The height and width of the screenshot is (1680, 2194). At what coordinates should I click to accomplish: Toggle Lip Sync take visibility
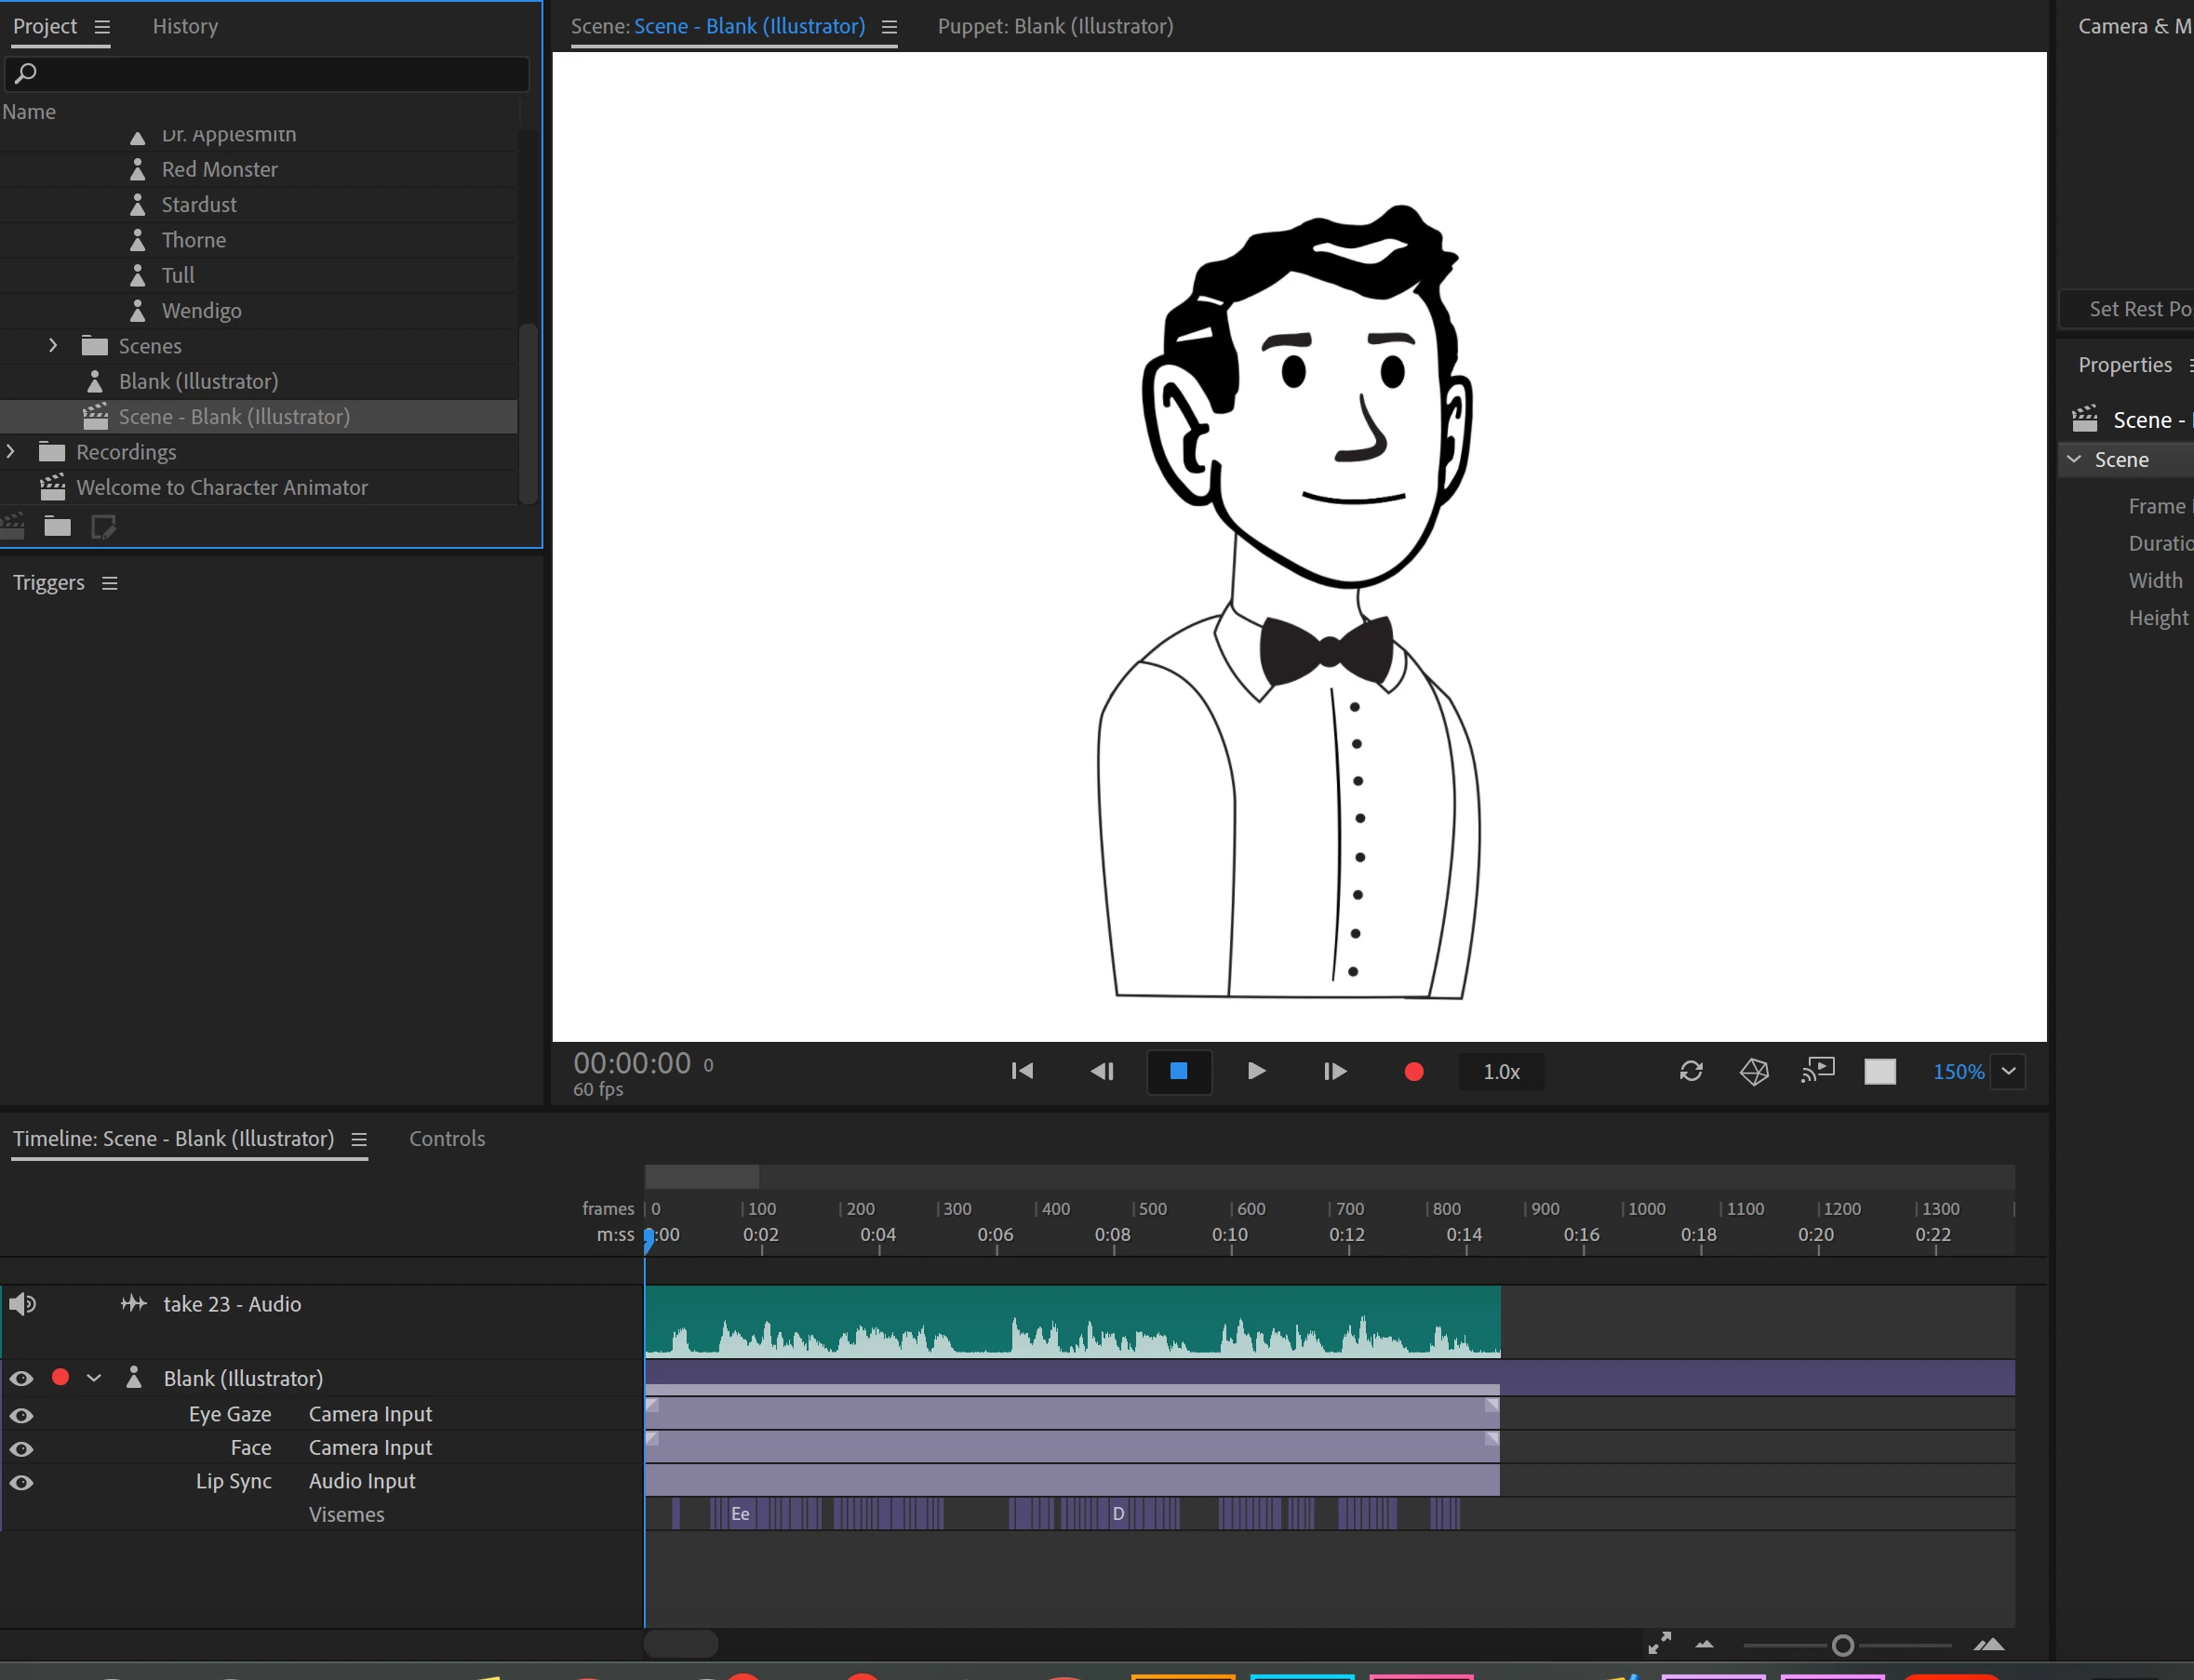pos(21,1482)
